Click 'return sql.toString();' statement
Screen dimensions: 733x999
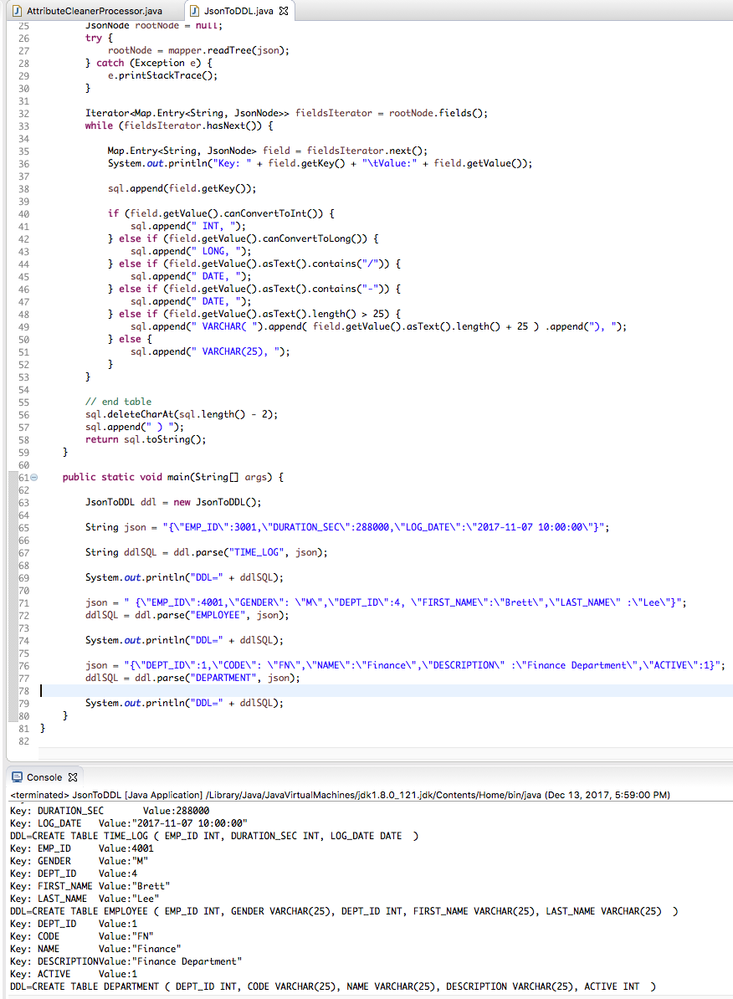[x=146, y=440]
